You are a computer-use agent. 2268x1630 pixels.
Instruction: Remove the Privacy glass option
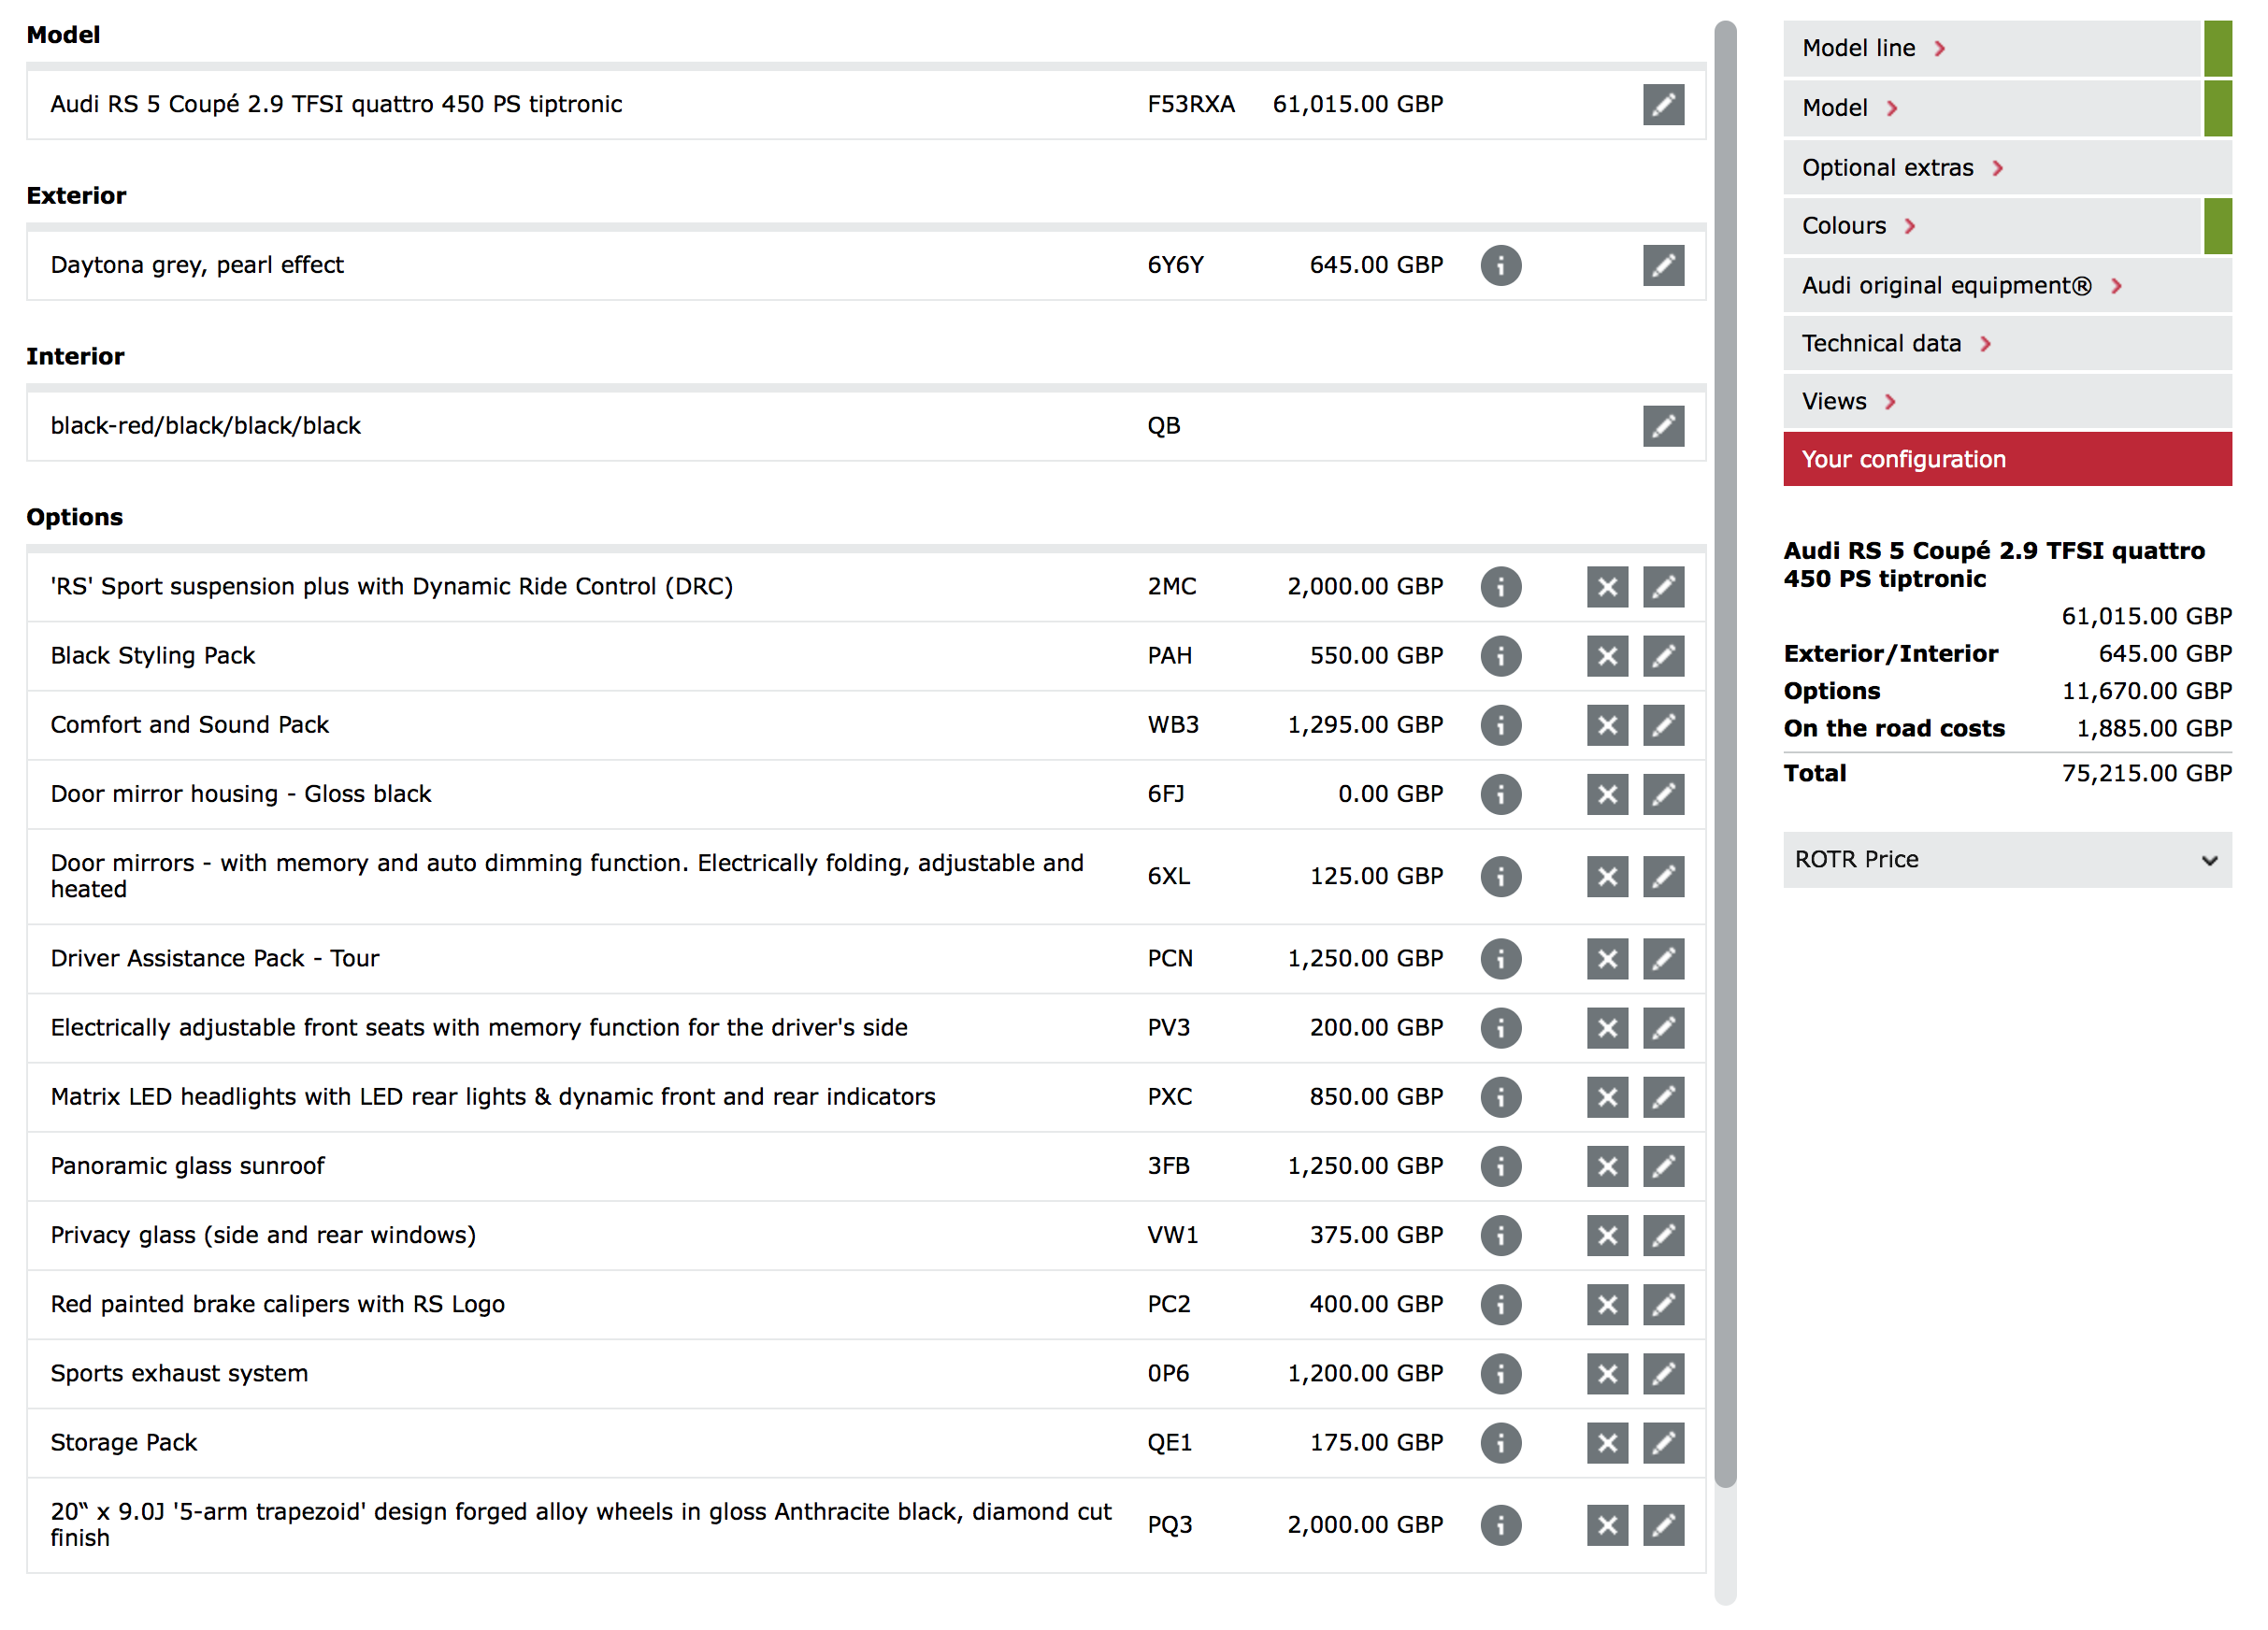(x=1607, y=1234)
